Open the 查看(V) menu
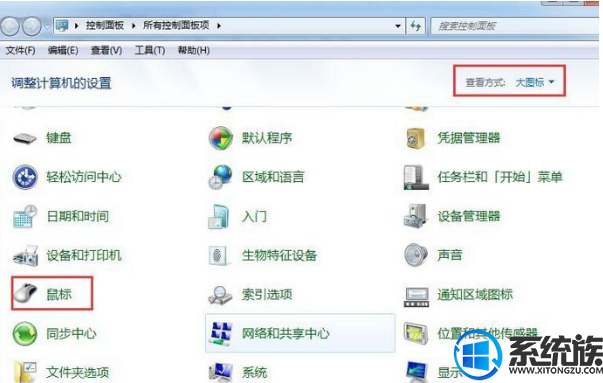Screen dimensions: 603x383 point(106,50)
